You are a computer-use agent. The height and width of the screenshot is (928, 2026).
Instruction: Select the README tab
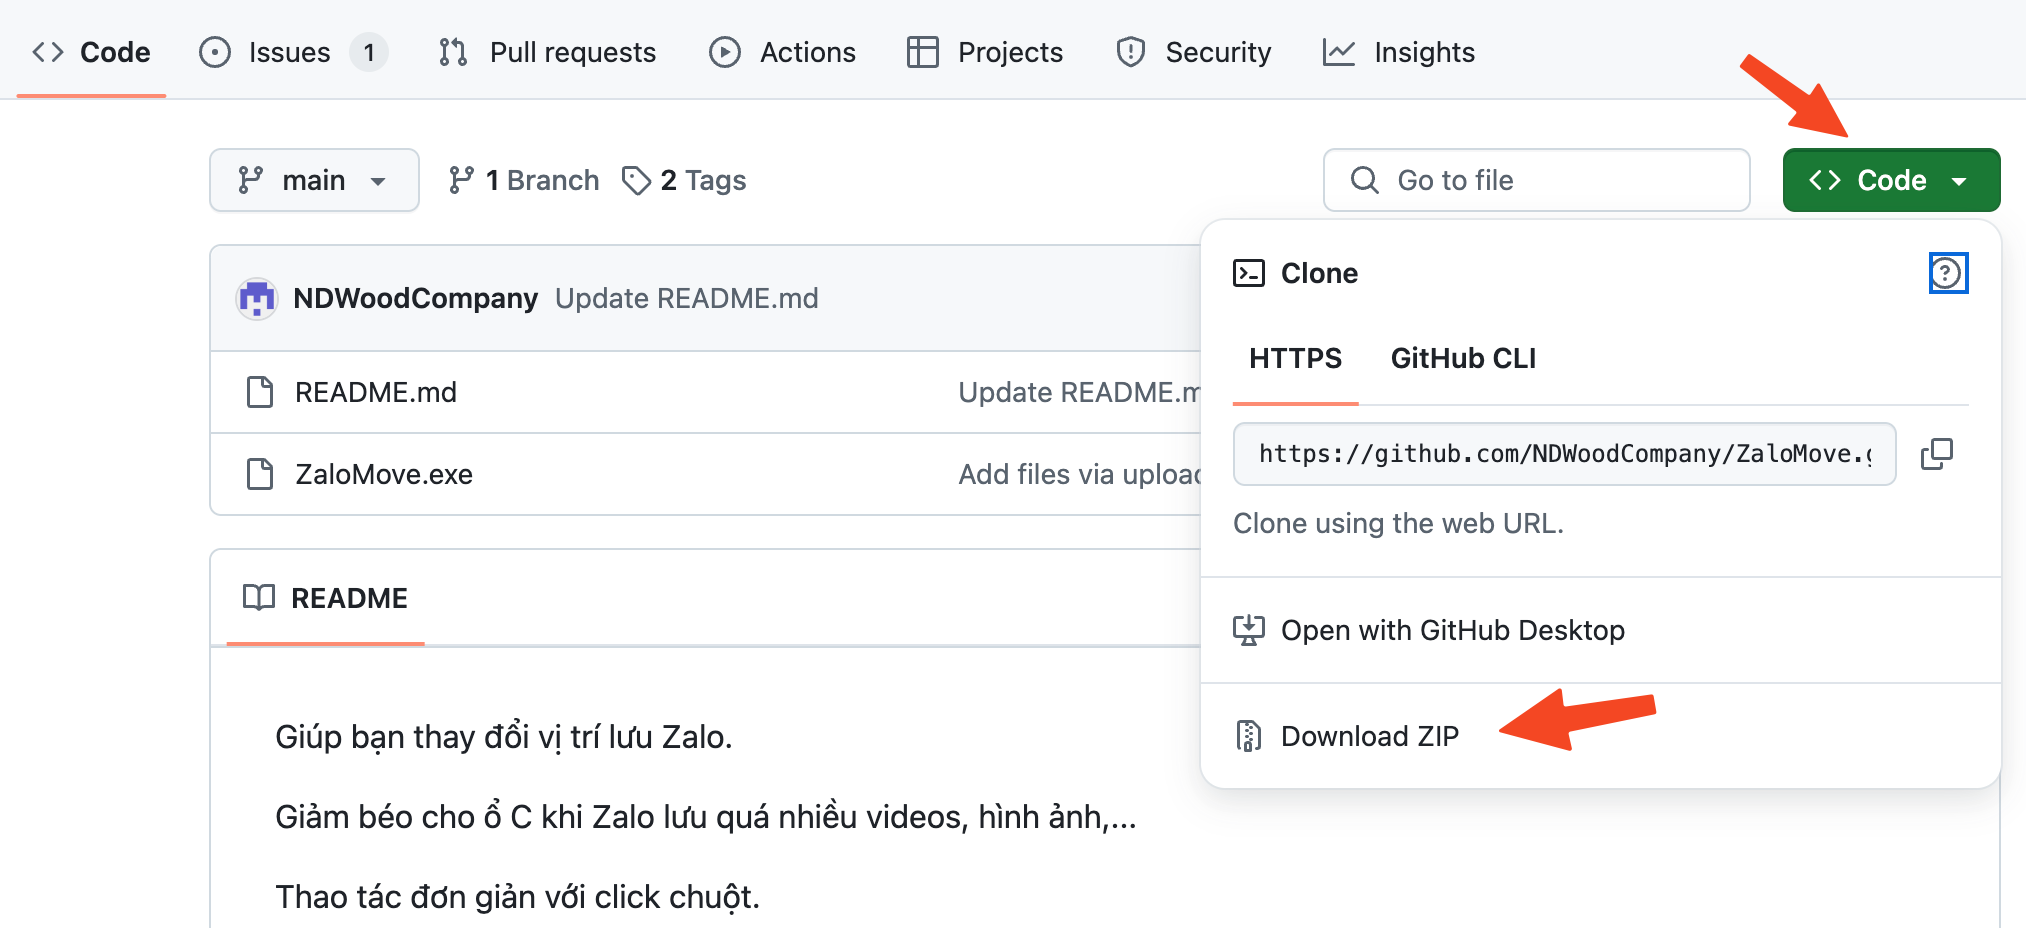click(x=326, y=598)
